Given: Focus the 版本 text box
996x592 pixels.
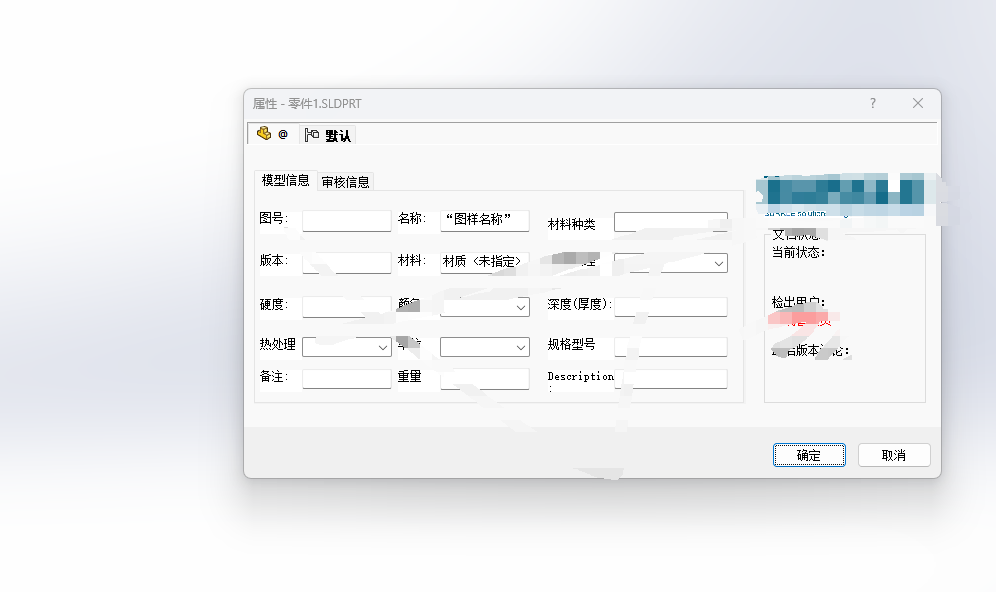Looking at the screenshot, I should [x=346, y=263].
